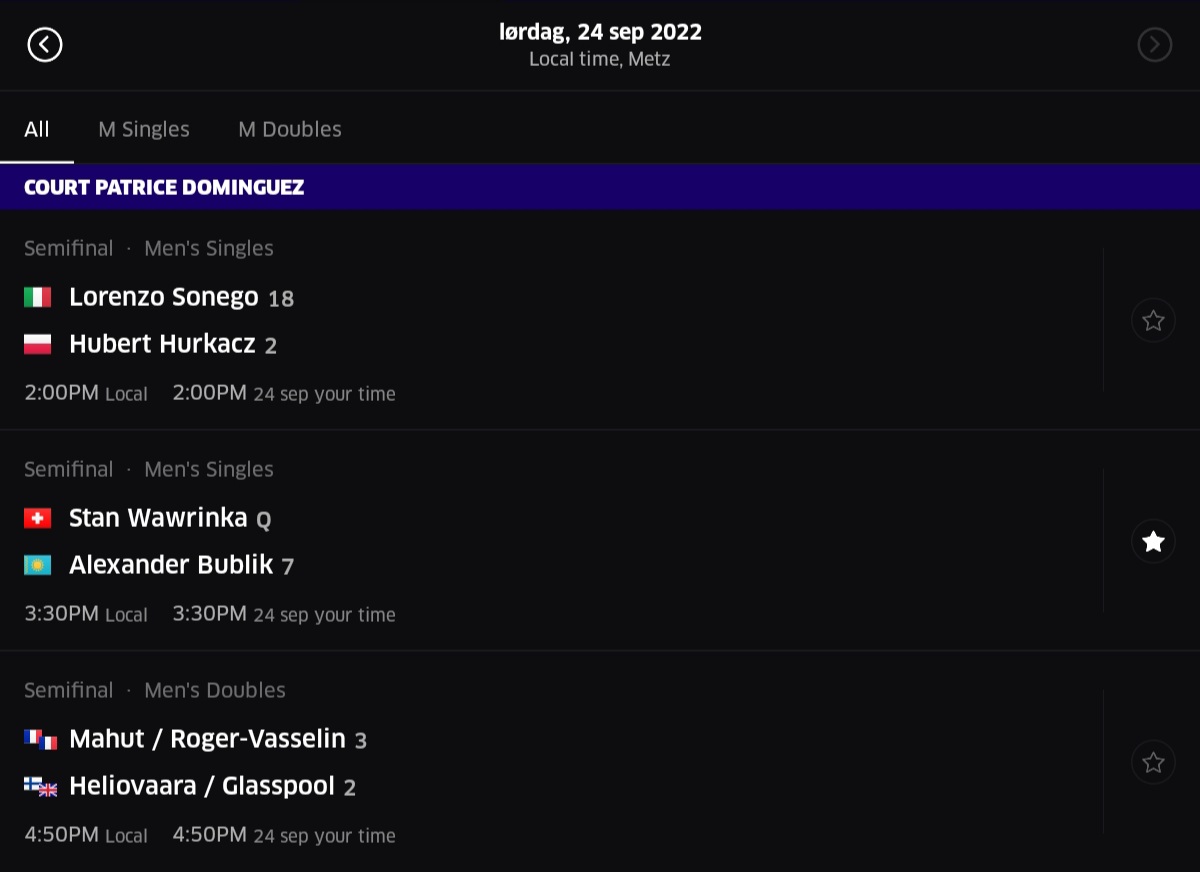Star the Mahut / Roger-Vasselin doubles match

click(1153, 762)
